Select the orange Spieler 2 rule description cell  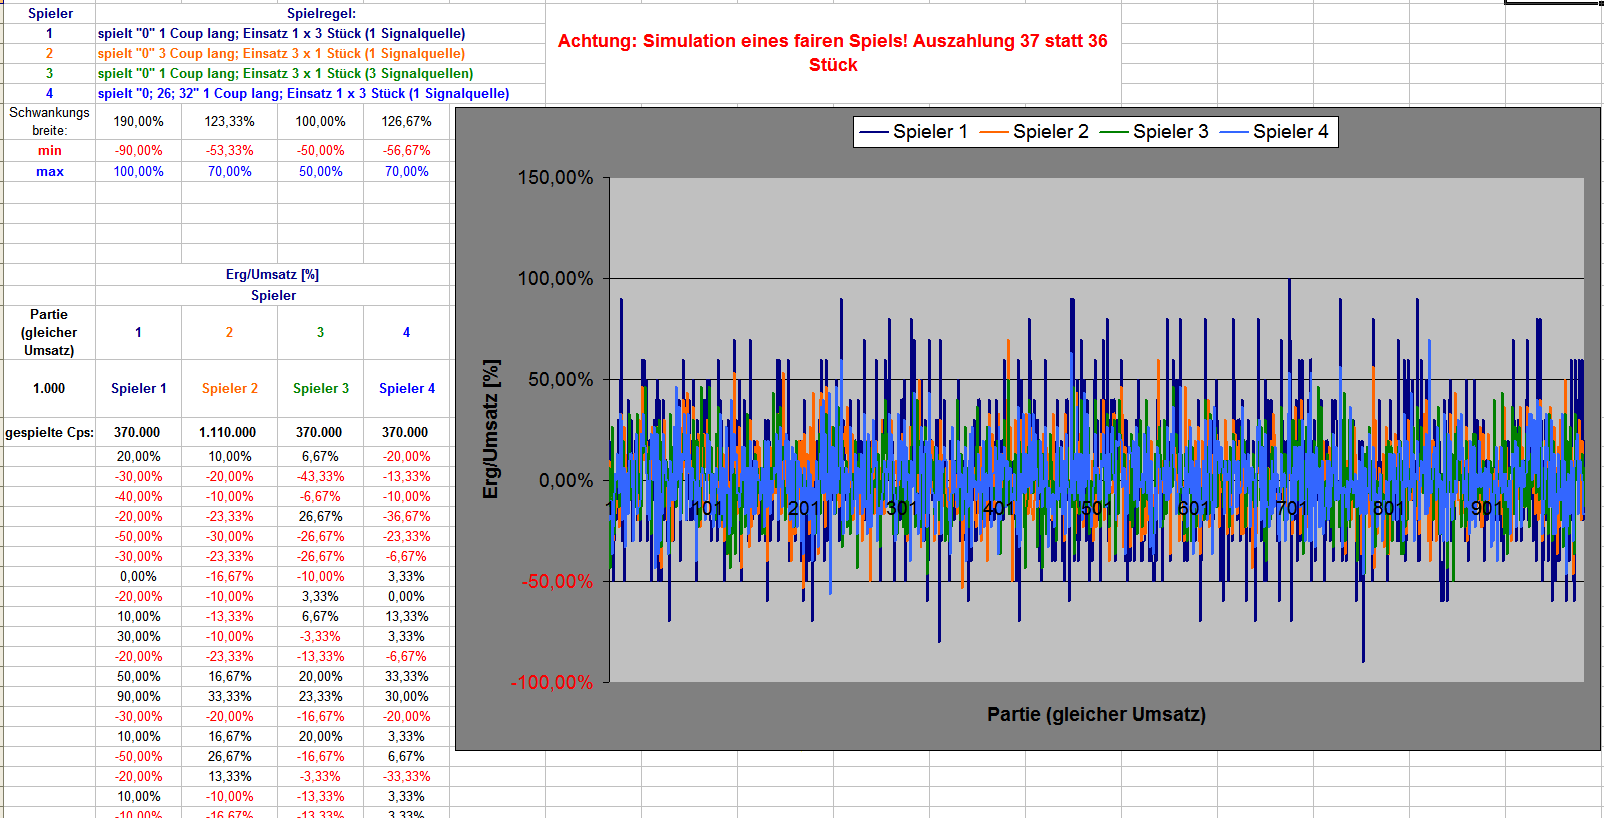click(x=321, y=53)
